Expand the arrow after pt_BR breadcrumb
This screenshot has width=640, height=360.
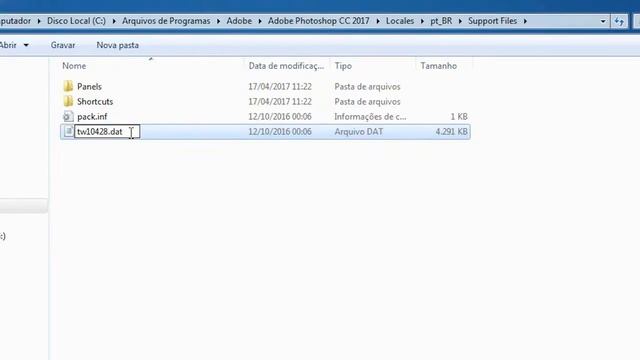460,21
